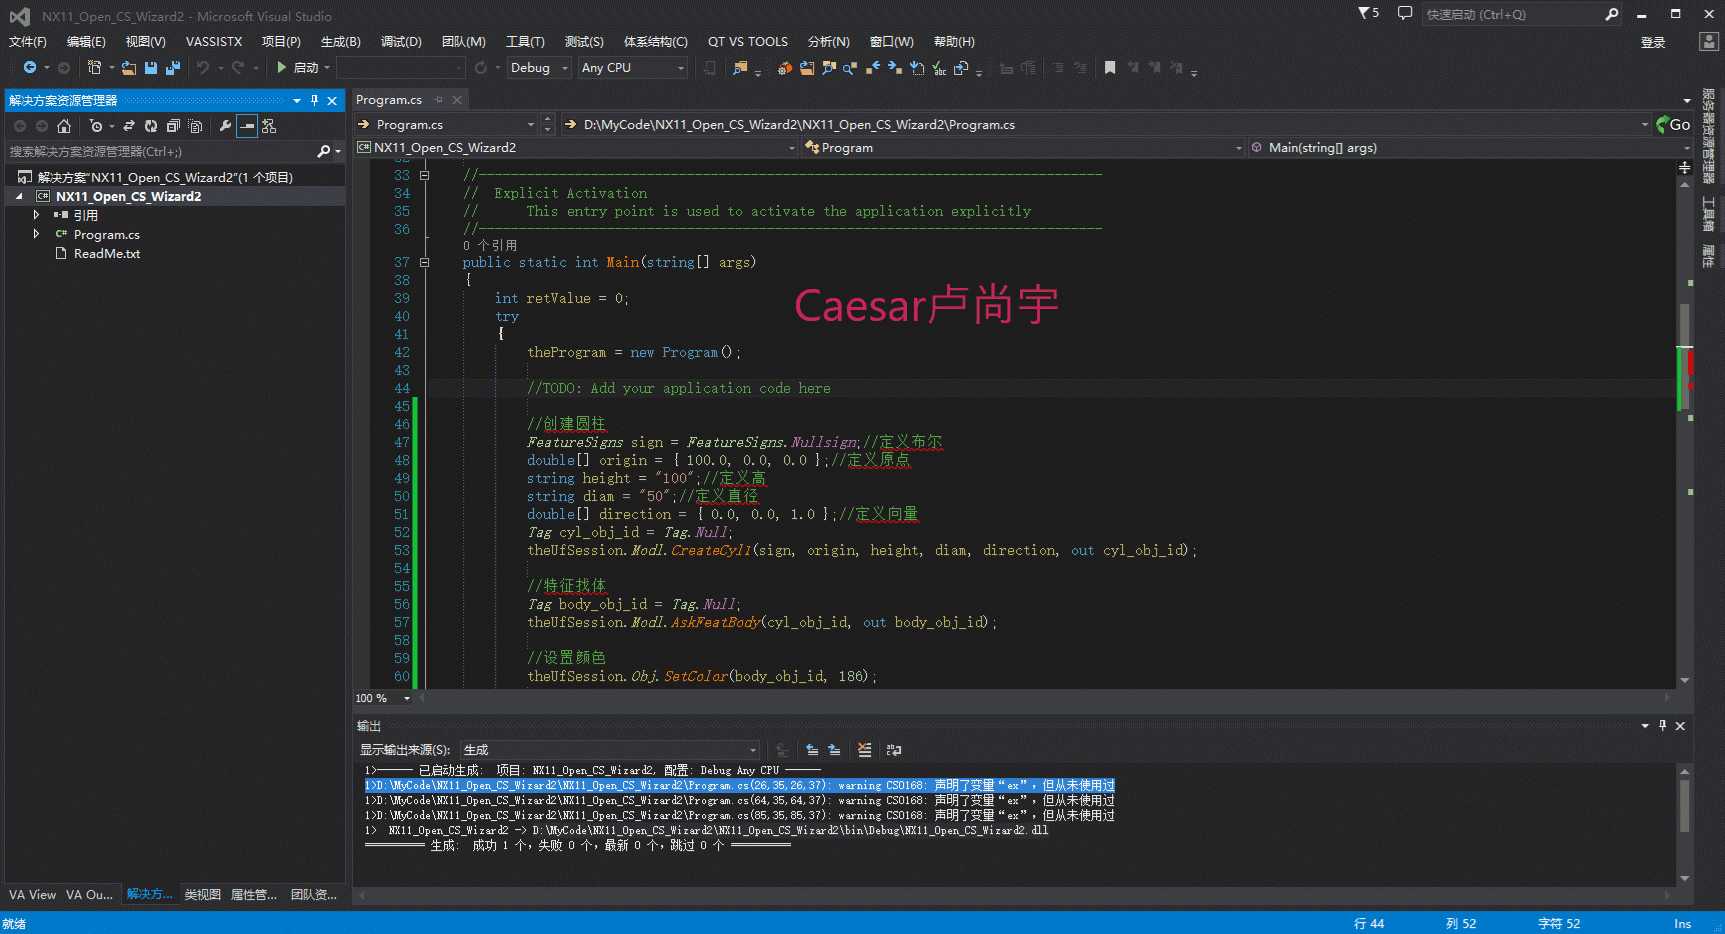Viewport: 1725px width, 934px height.
Task: Toggle preview selected items button
Action: pos(247,126)
